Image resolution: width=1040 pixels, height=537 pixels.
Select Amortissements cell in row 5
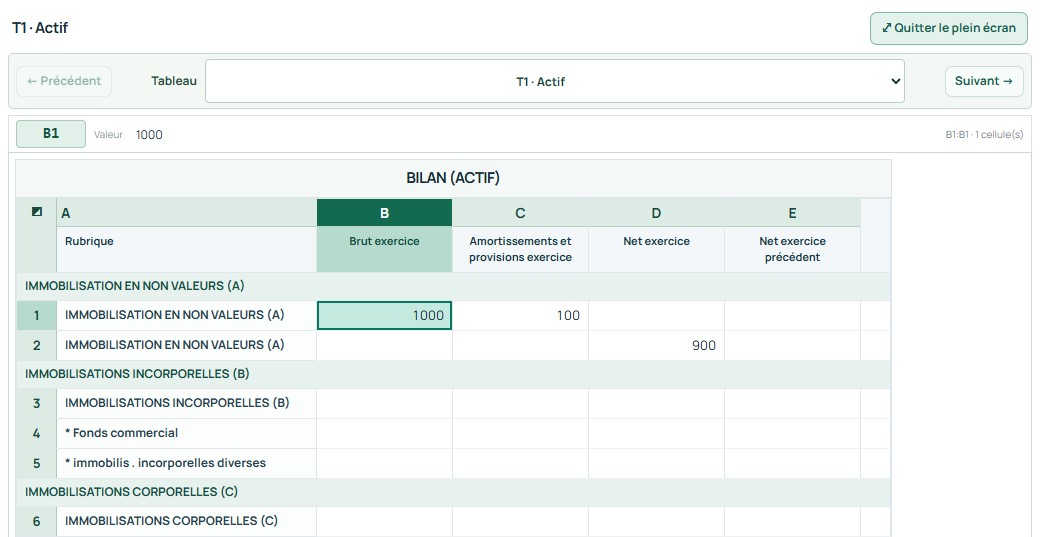[521, 463]
